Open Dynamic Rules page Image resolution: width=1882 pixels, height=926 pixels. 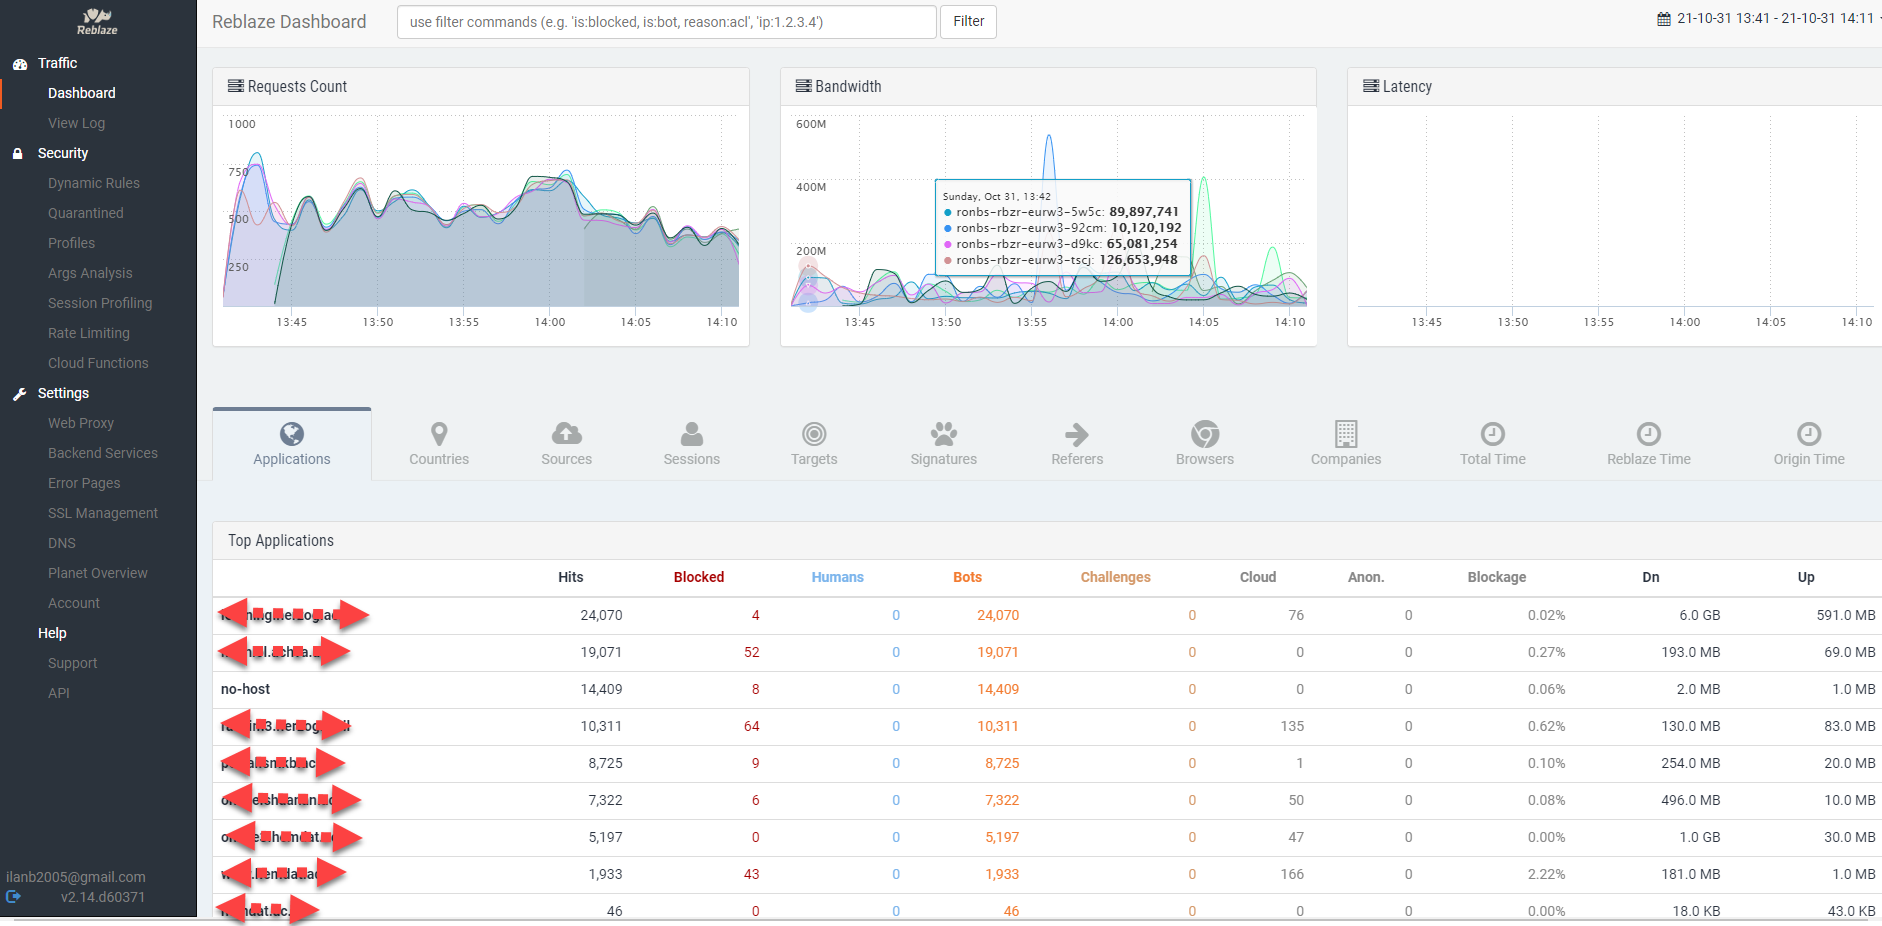pyautogui.click(x=94, y=183)
